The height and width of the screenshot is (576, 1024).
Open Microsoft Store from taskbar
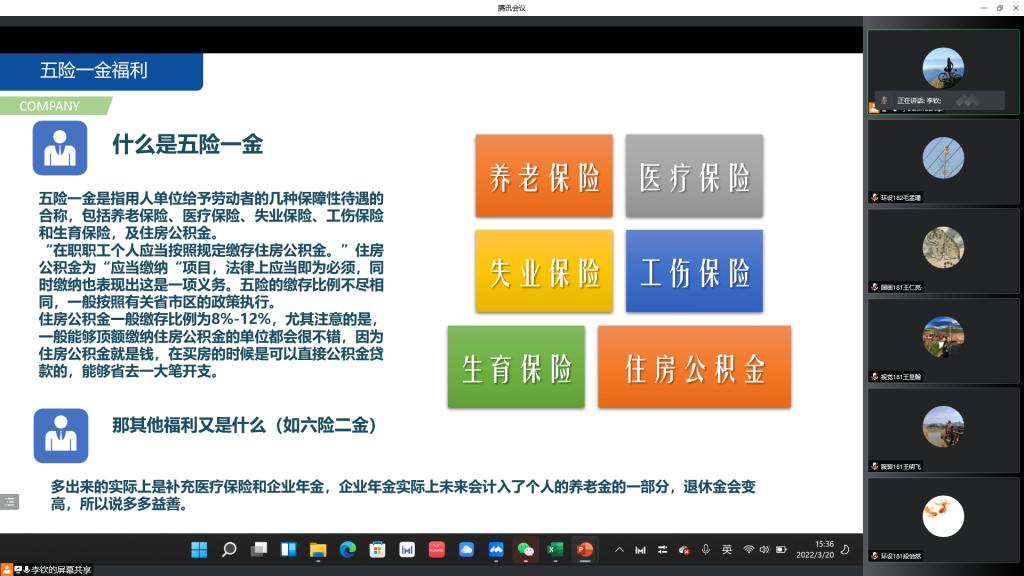(377, 549)
